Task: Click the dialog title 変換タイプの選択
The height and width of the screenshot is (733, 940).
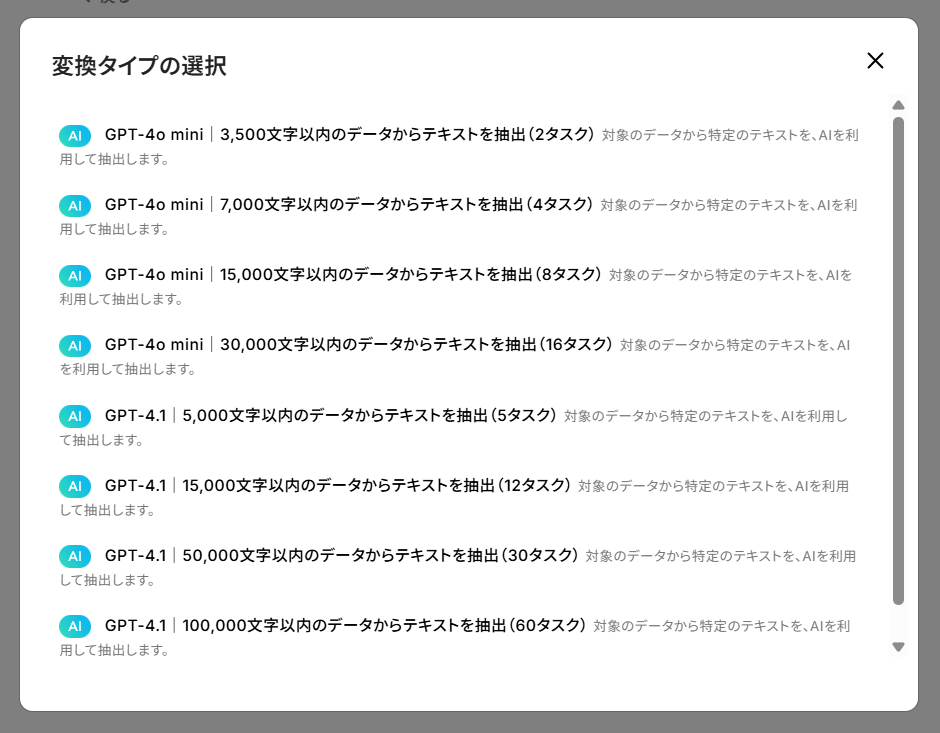Action: (x=139, y=65)
